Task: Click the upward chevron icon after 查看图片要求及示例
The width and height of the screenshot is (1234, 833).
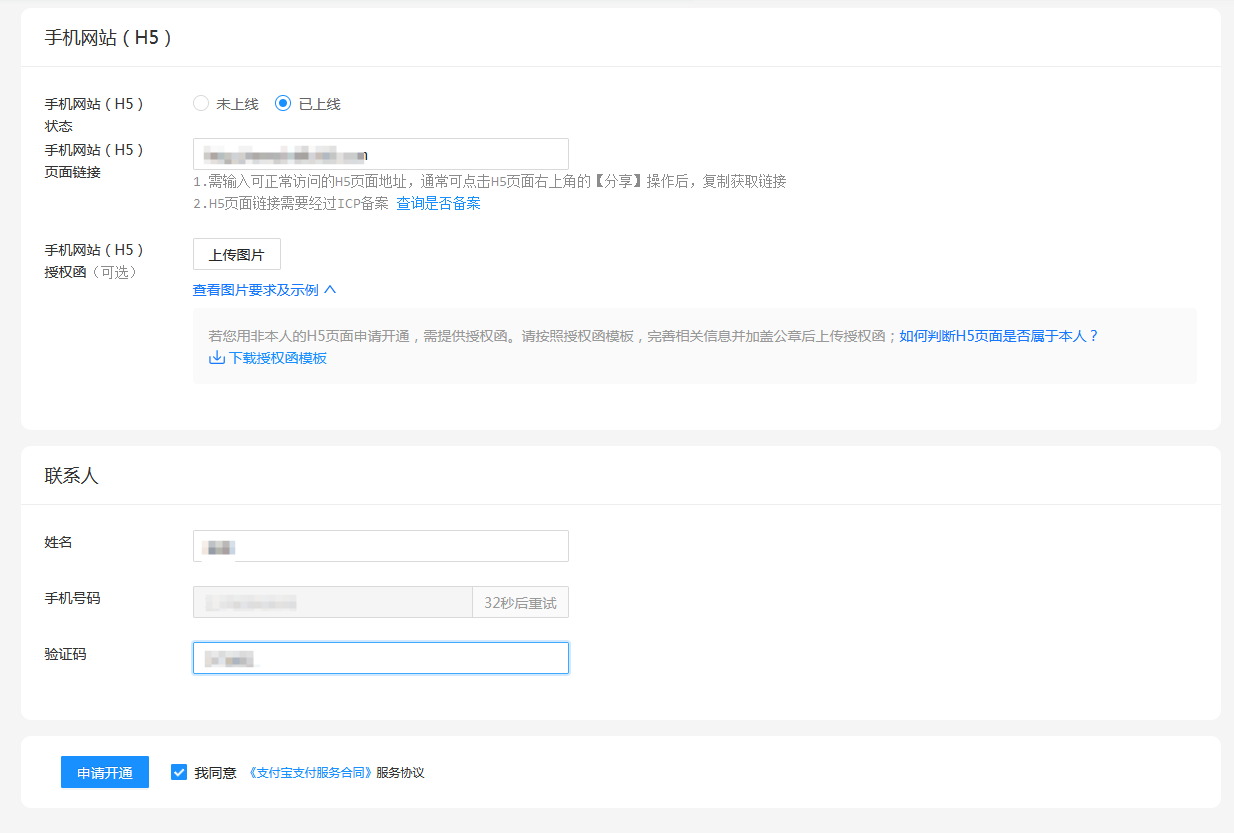Action: pos(330,290)
